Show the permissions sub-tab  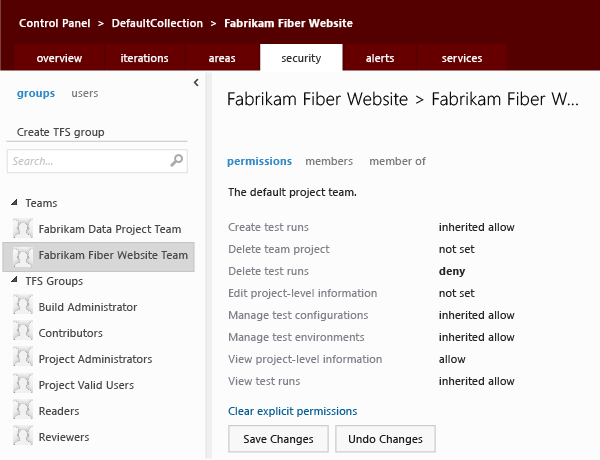pyautogui.click(x=259, y=161)
